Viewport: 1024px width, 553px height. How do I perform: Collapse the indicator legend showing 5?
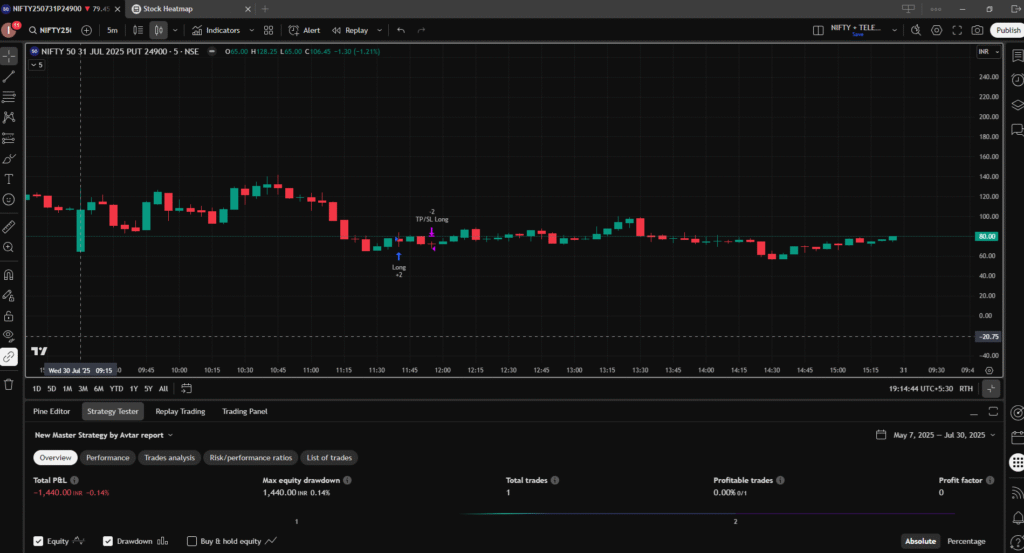[x=37, y=65]
